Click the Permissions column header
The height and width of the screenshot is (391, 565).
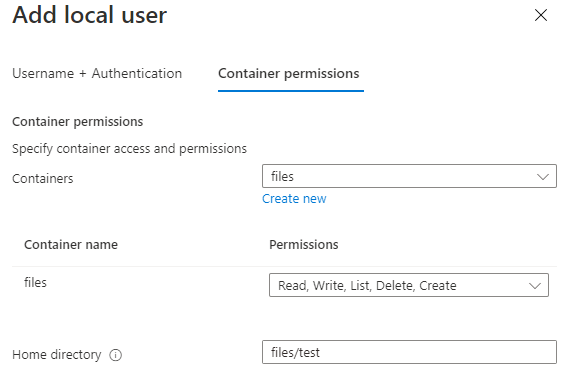304,245
